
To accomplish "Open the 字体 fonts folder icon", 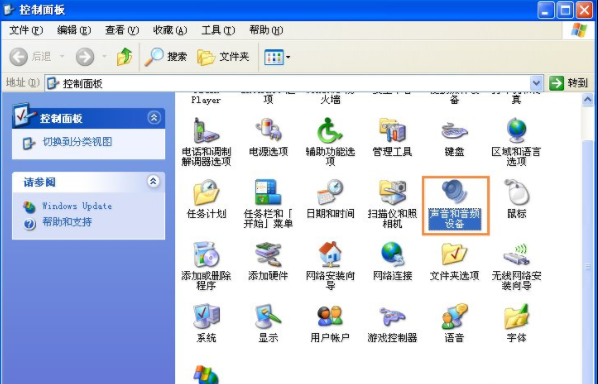I will (x=516, y=316).
